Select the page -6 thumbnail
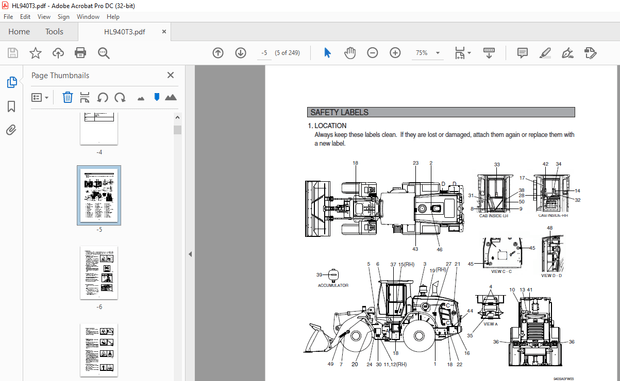This screenshot has width=620, height=381. pos(99,273)
